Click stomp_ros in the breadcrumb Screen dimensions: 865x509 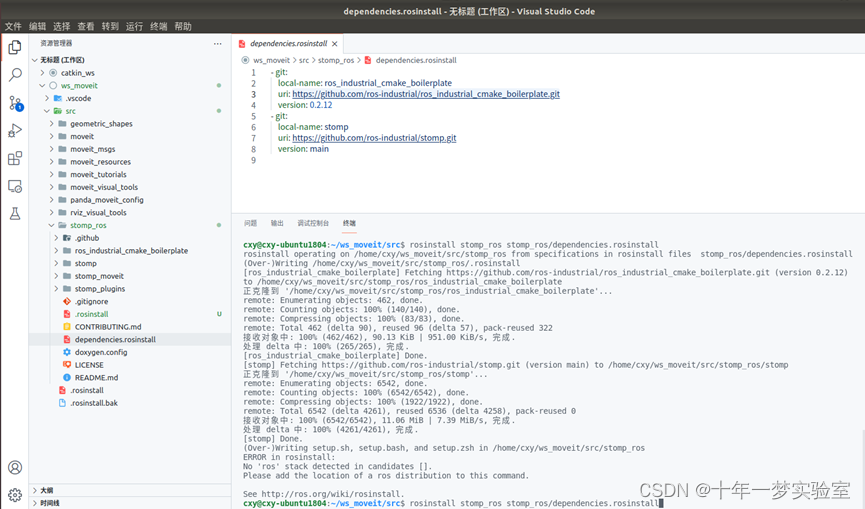click(x=336, y=60)
